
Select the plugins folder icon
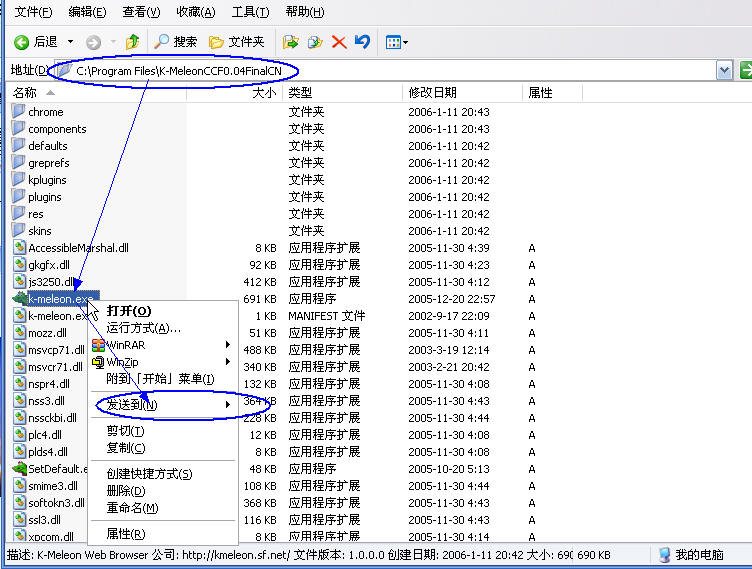pos(18,196)
